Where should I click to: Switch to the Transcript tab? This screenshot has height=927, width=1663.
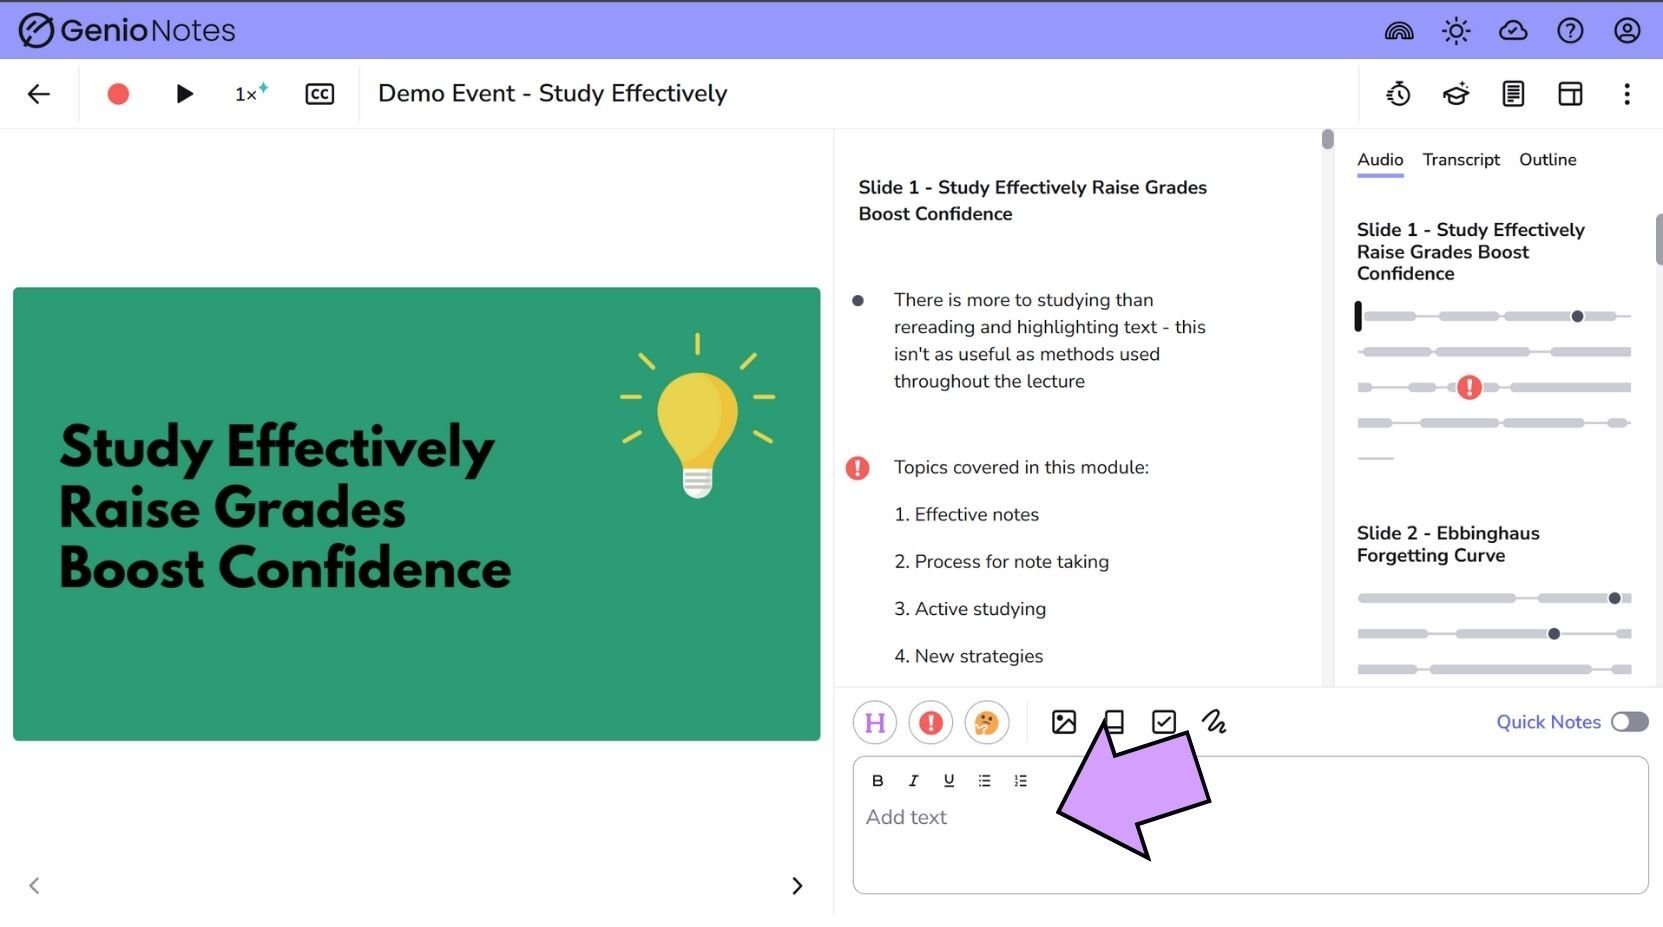click(1461, 159)
